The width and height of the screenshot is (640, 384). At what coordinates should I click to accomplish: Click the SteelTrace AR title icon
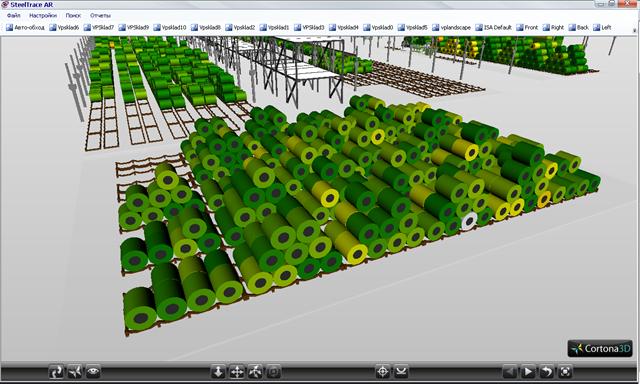tap(4, 4)
